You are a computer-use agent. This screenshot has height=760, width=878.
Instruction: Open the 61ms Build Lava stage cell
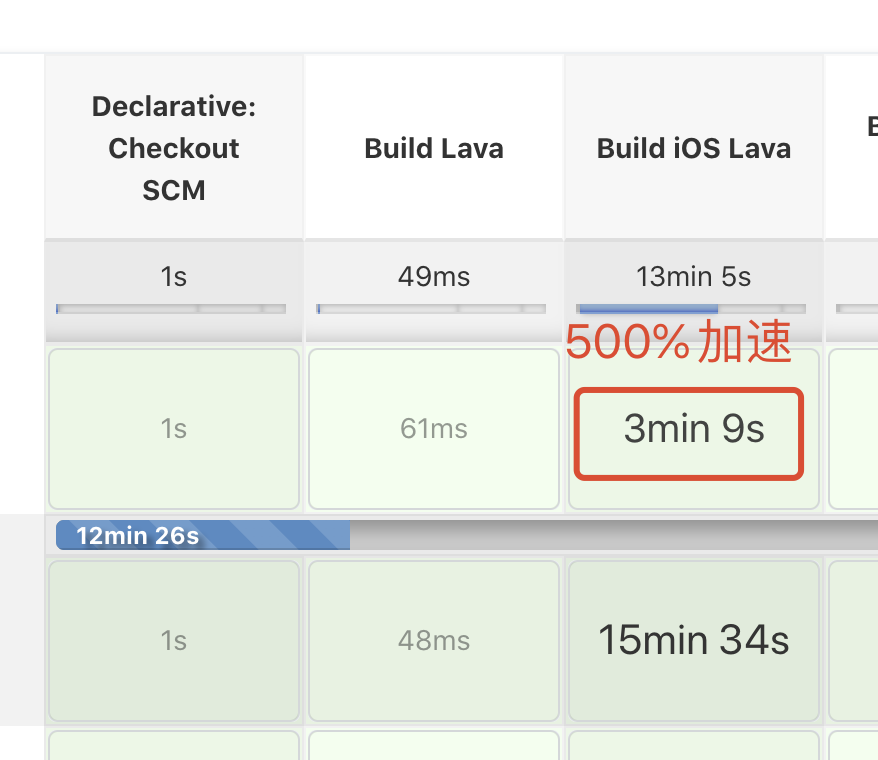point(434,429)
